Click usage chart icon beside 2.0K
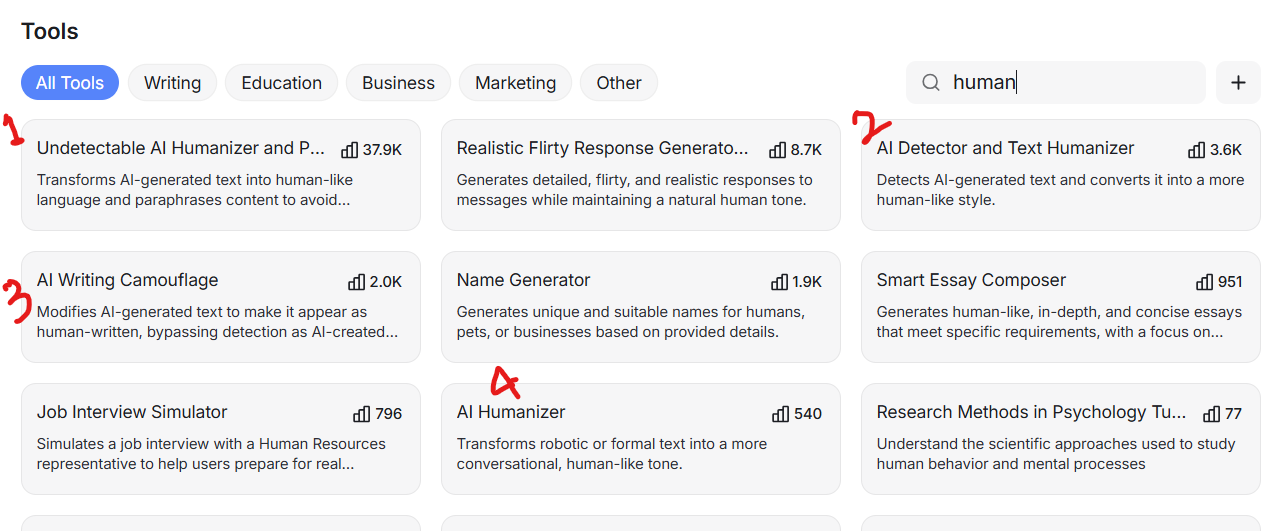This screenshot has height=531, width=1281. tap(356, 282)
